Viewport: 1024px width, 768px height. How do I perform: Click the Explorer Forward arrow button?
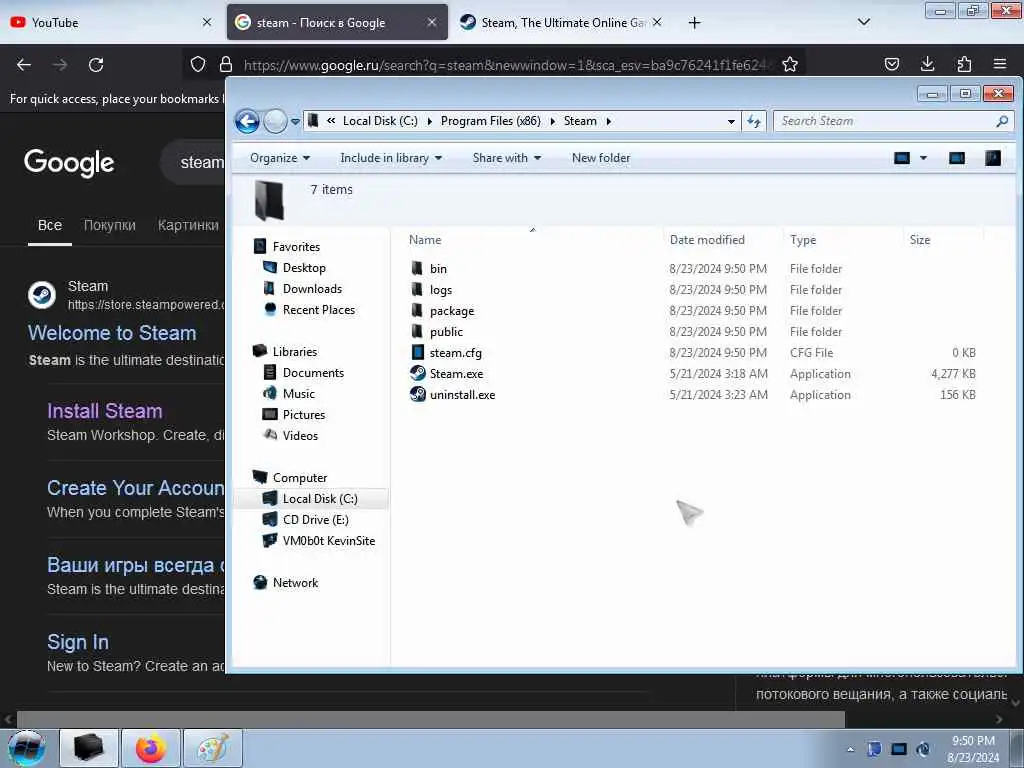275,121
